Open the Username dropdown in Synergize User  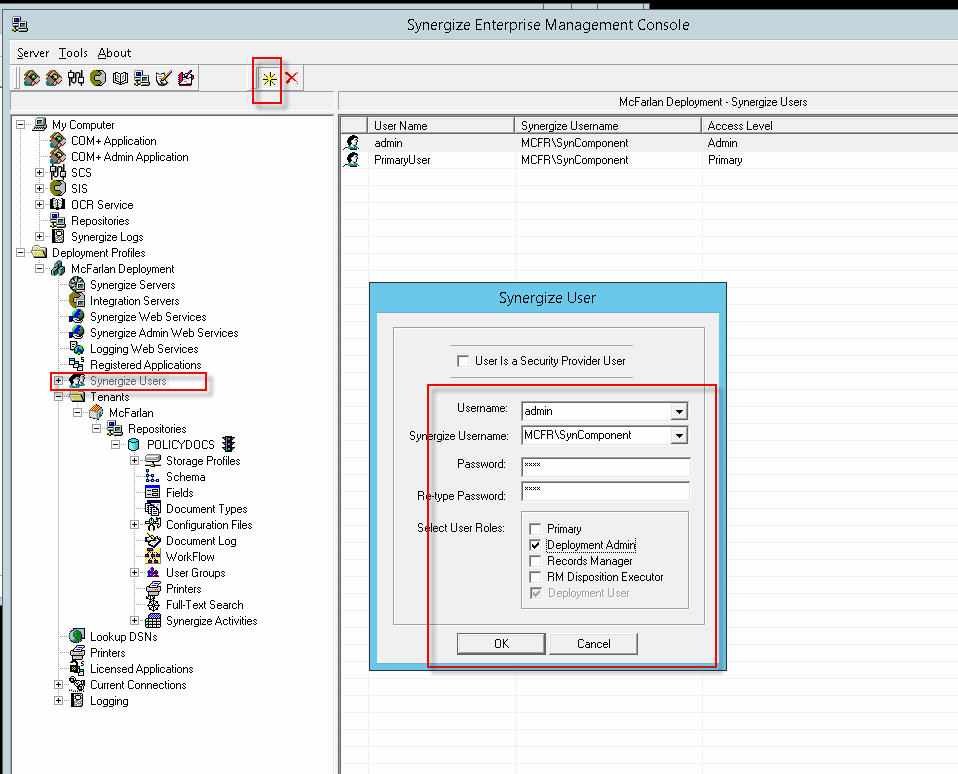pyautogui.click(x=679, y=411)
